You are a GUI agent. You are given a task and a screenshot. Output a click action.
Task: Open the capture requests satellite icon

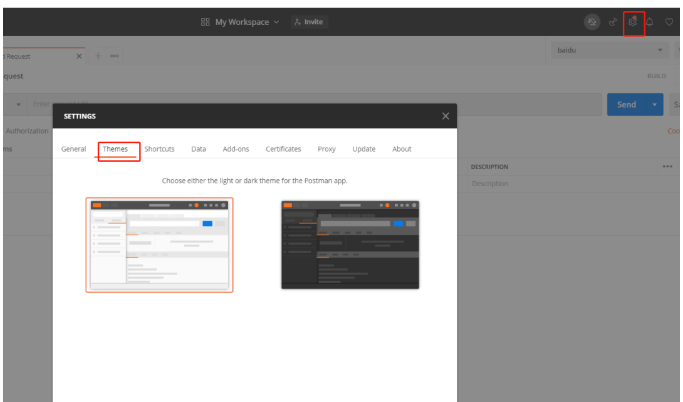(613, 22)
